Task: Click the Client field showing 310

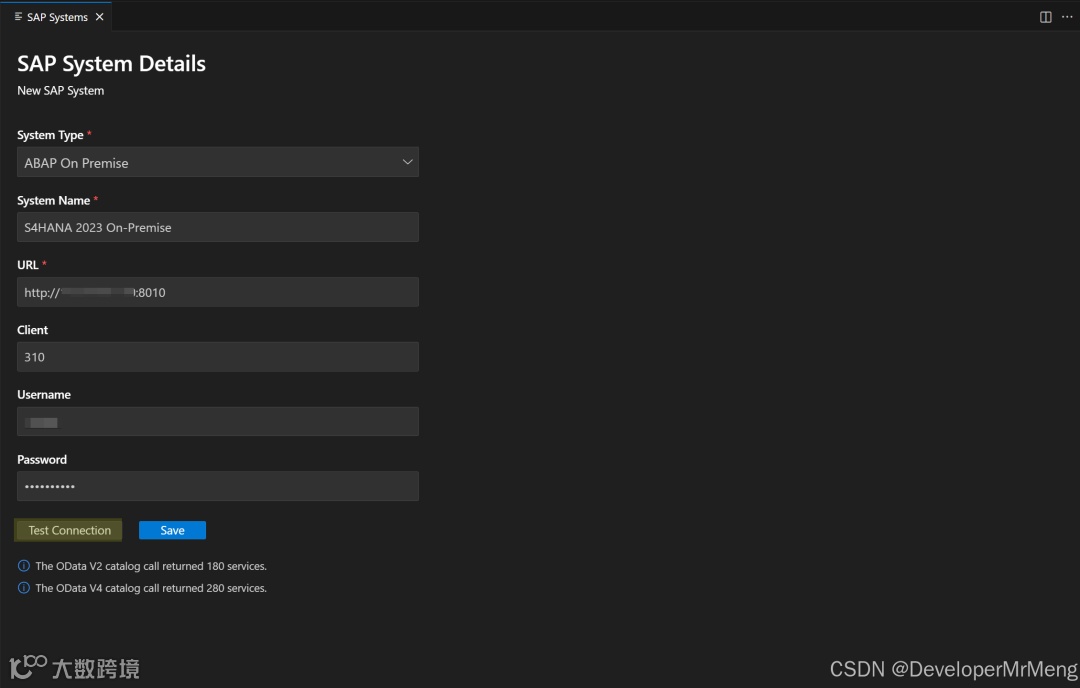Action: tap(218, 357)
